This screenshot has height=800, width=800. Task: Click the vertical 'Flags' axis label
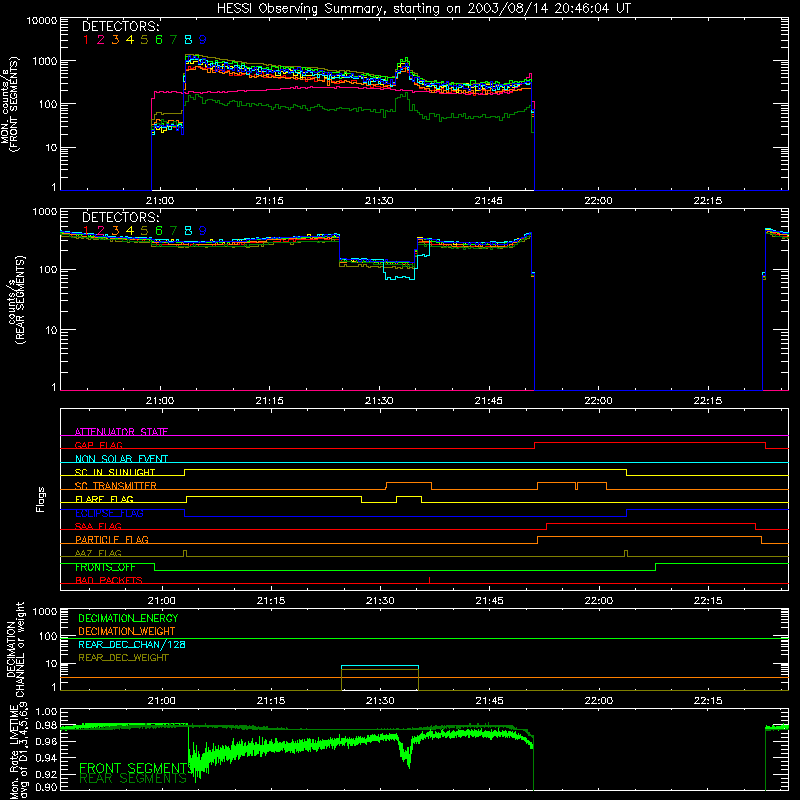41,499
